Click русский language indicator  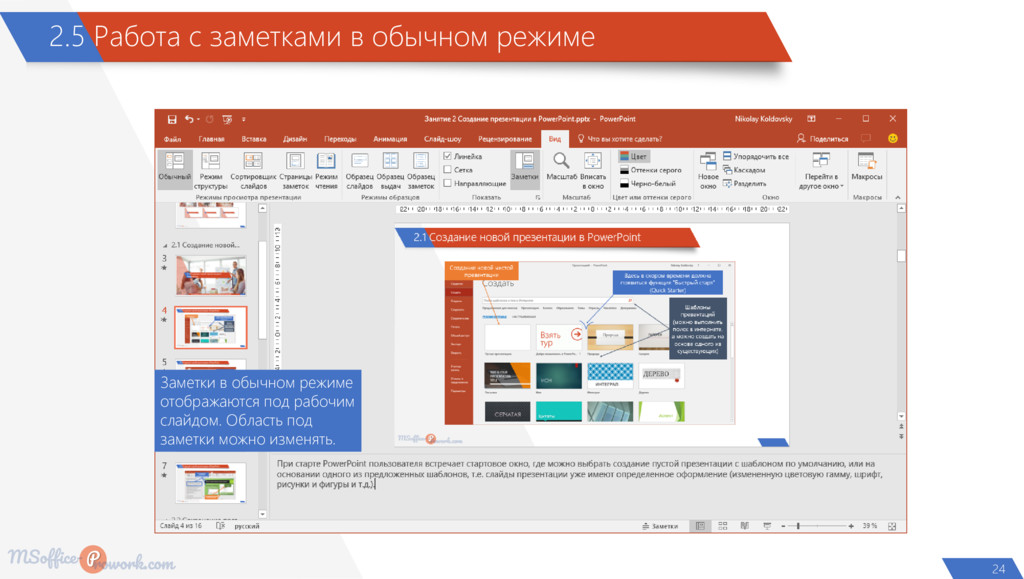(247, 525)
